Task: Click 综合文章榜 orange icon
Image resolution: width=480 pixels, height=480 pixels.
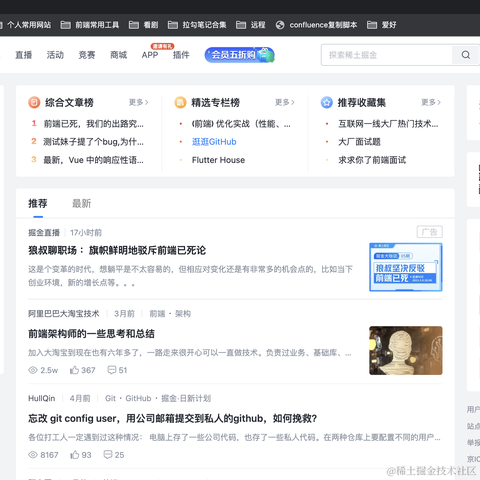Action: [34, 102]
